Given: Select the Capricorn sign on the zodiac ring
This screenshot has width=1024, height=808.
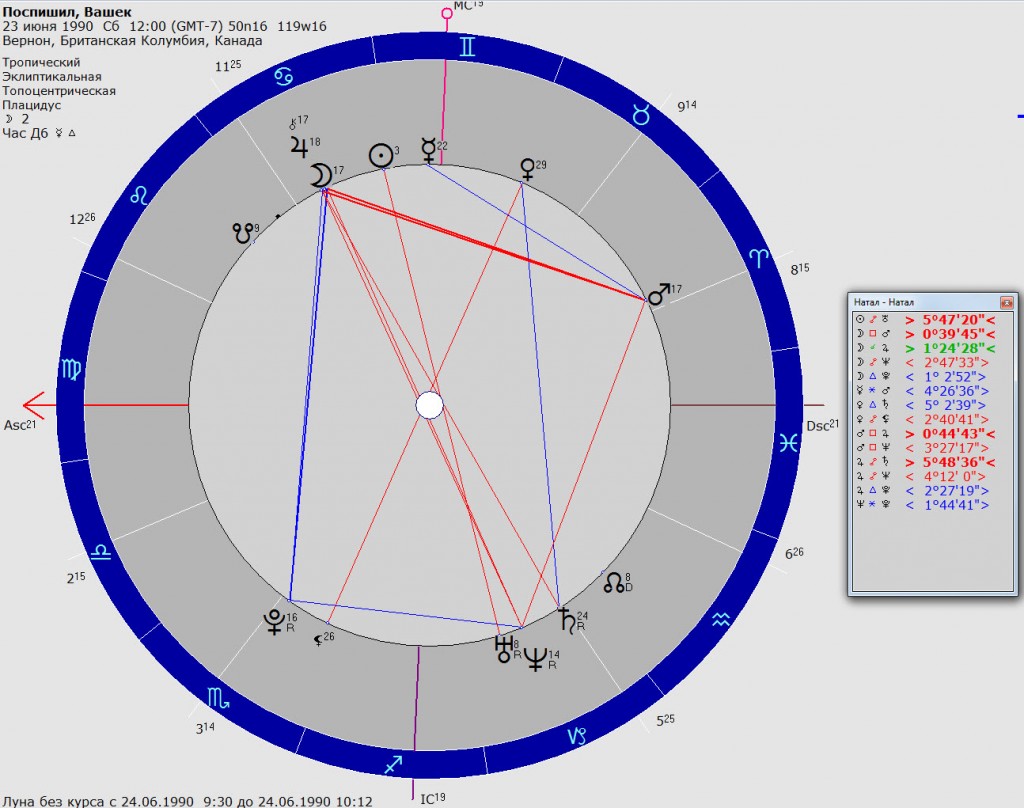Looking at the screenshot, I should 577,736.
